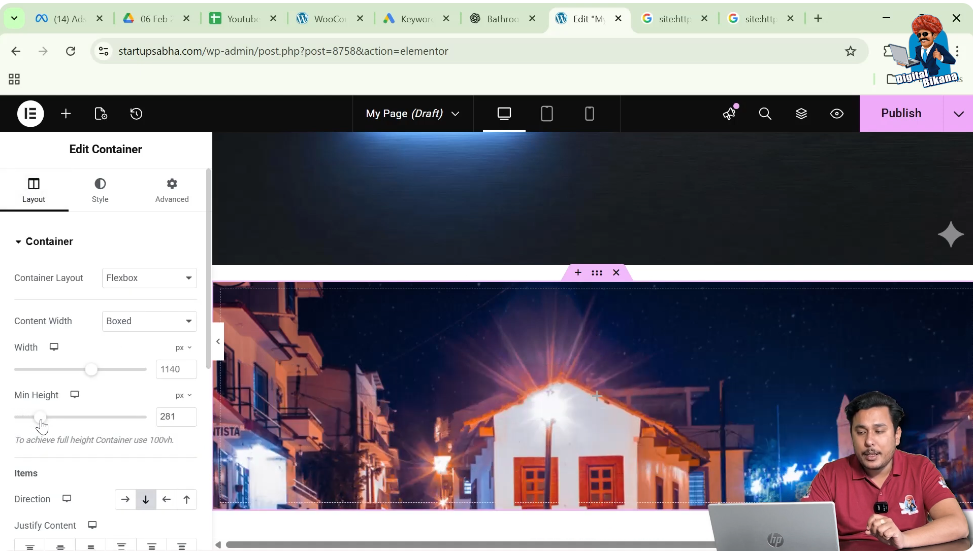
Task: Switch to the Advanced tab
Action: 172,190
